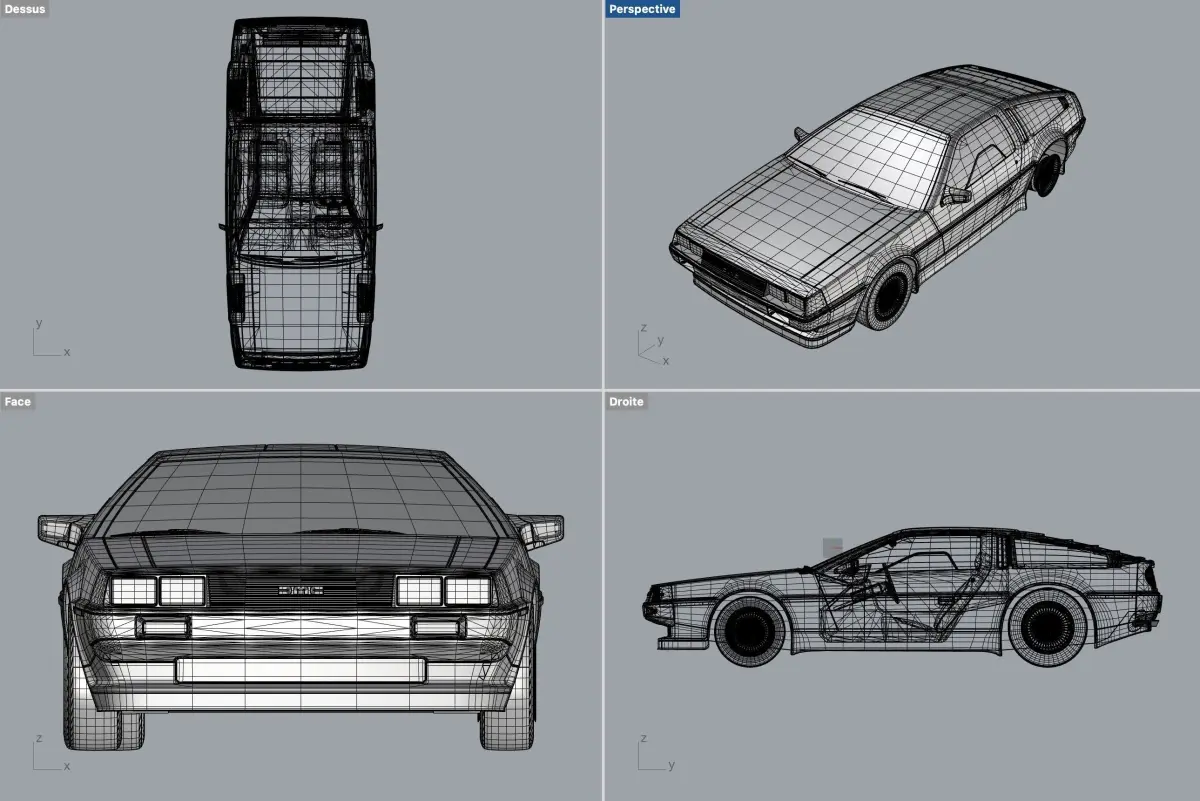Select the DMC logo on front grille
This screenshot has height=801, width=1200.
[x=300, y=590]
